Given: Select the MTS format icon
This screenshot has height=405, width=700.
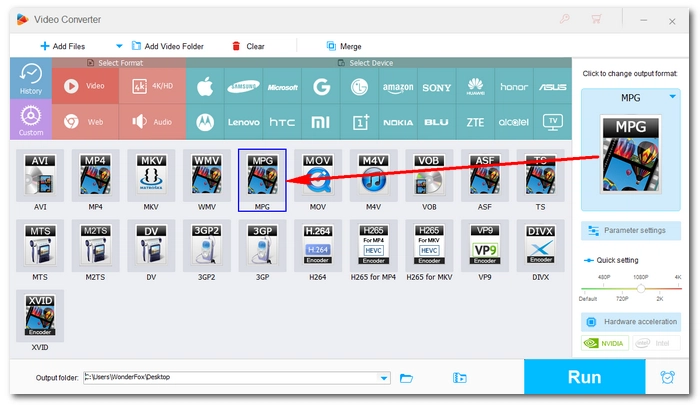Looking at the screenshot, I should pos(40,246).
